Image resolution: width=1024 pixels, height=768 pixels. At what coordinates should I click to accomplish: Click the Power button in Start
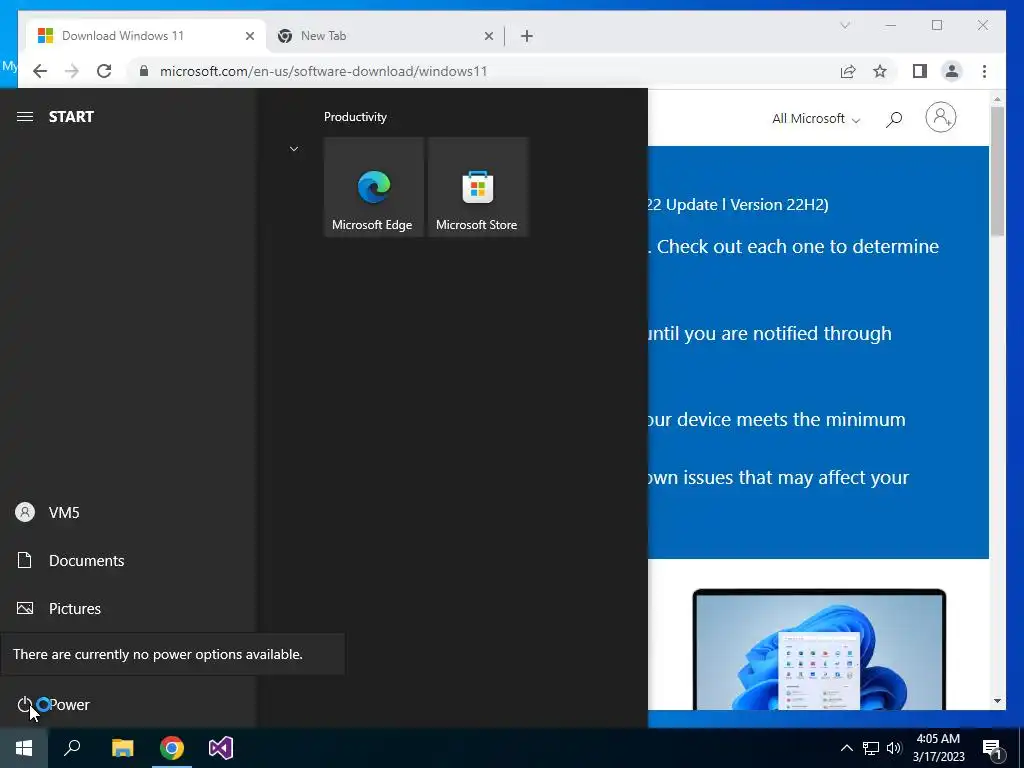pos(127,705)
